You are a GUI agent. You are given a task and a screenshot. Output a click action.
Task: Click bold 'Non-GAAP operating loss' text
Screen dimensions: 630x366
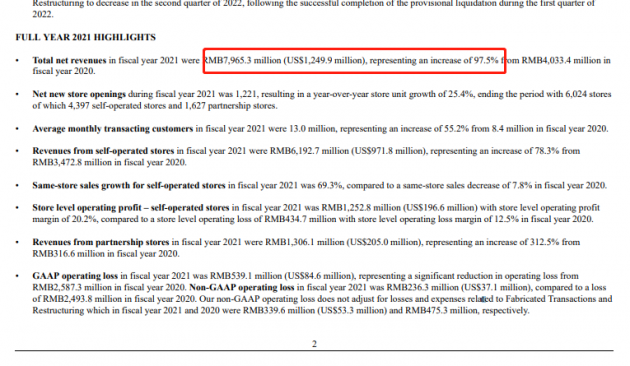click(241, 288)
